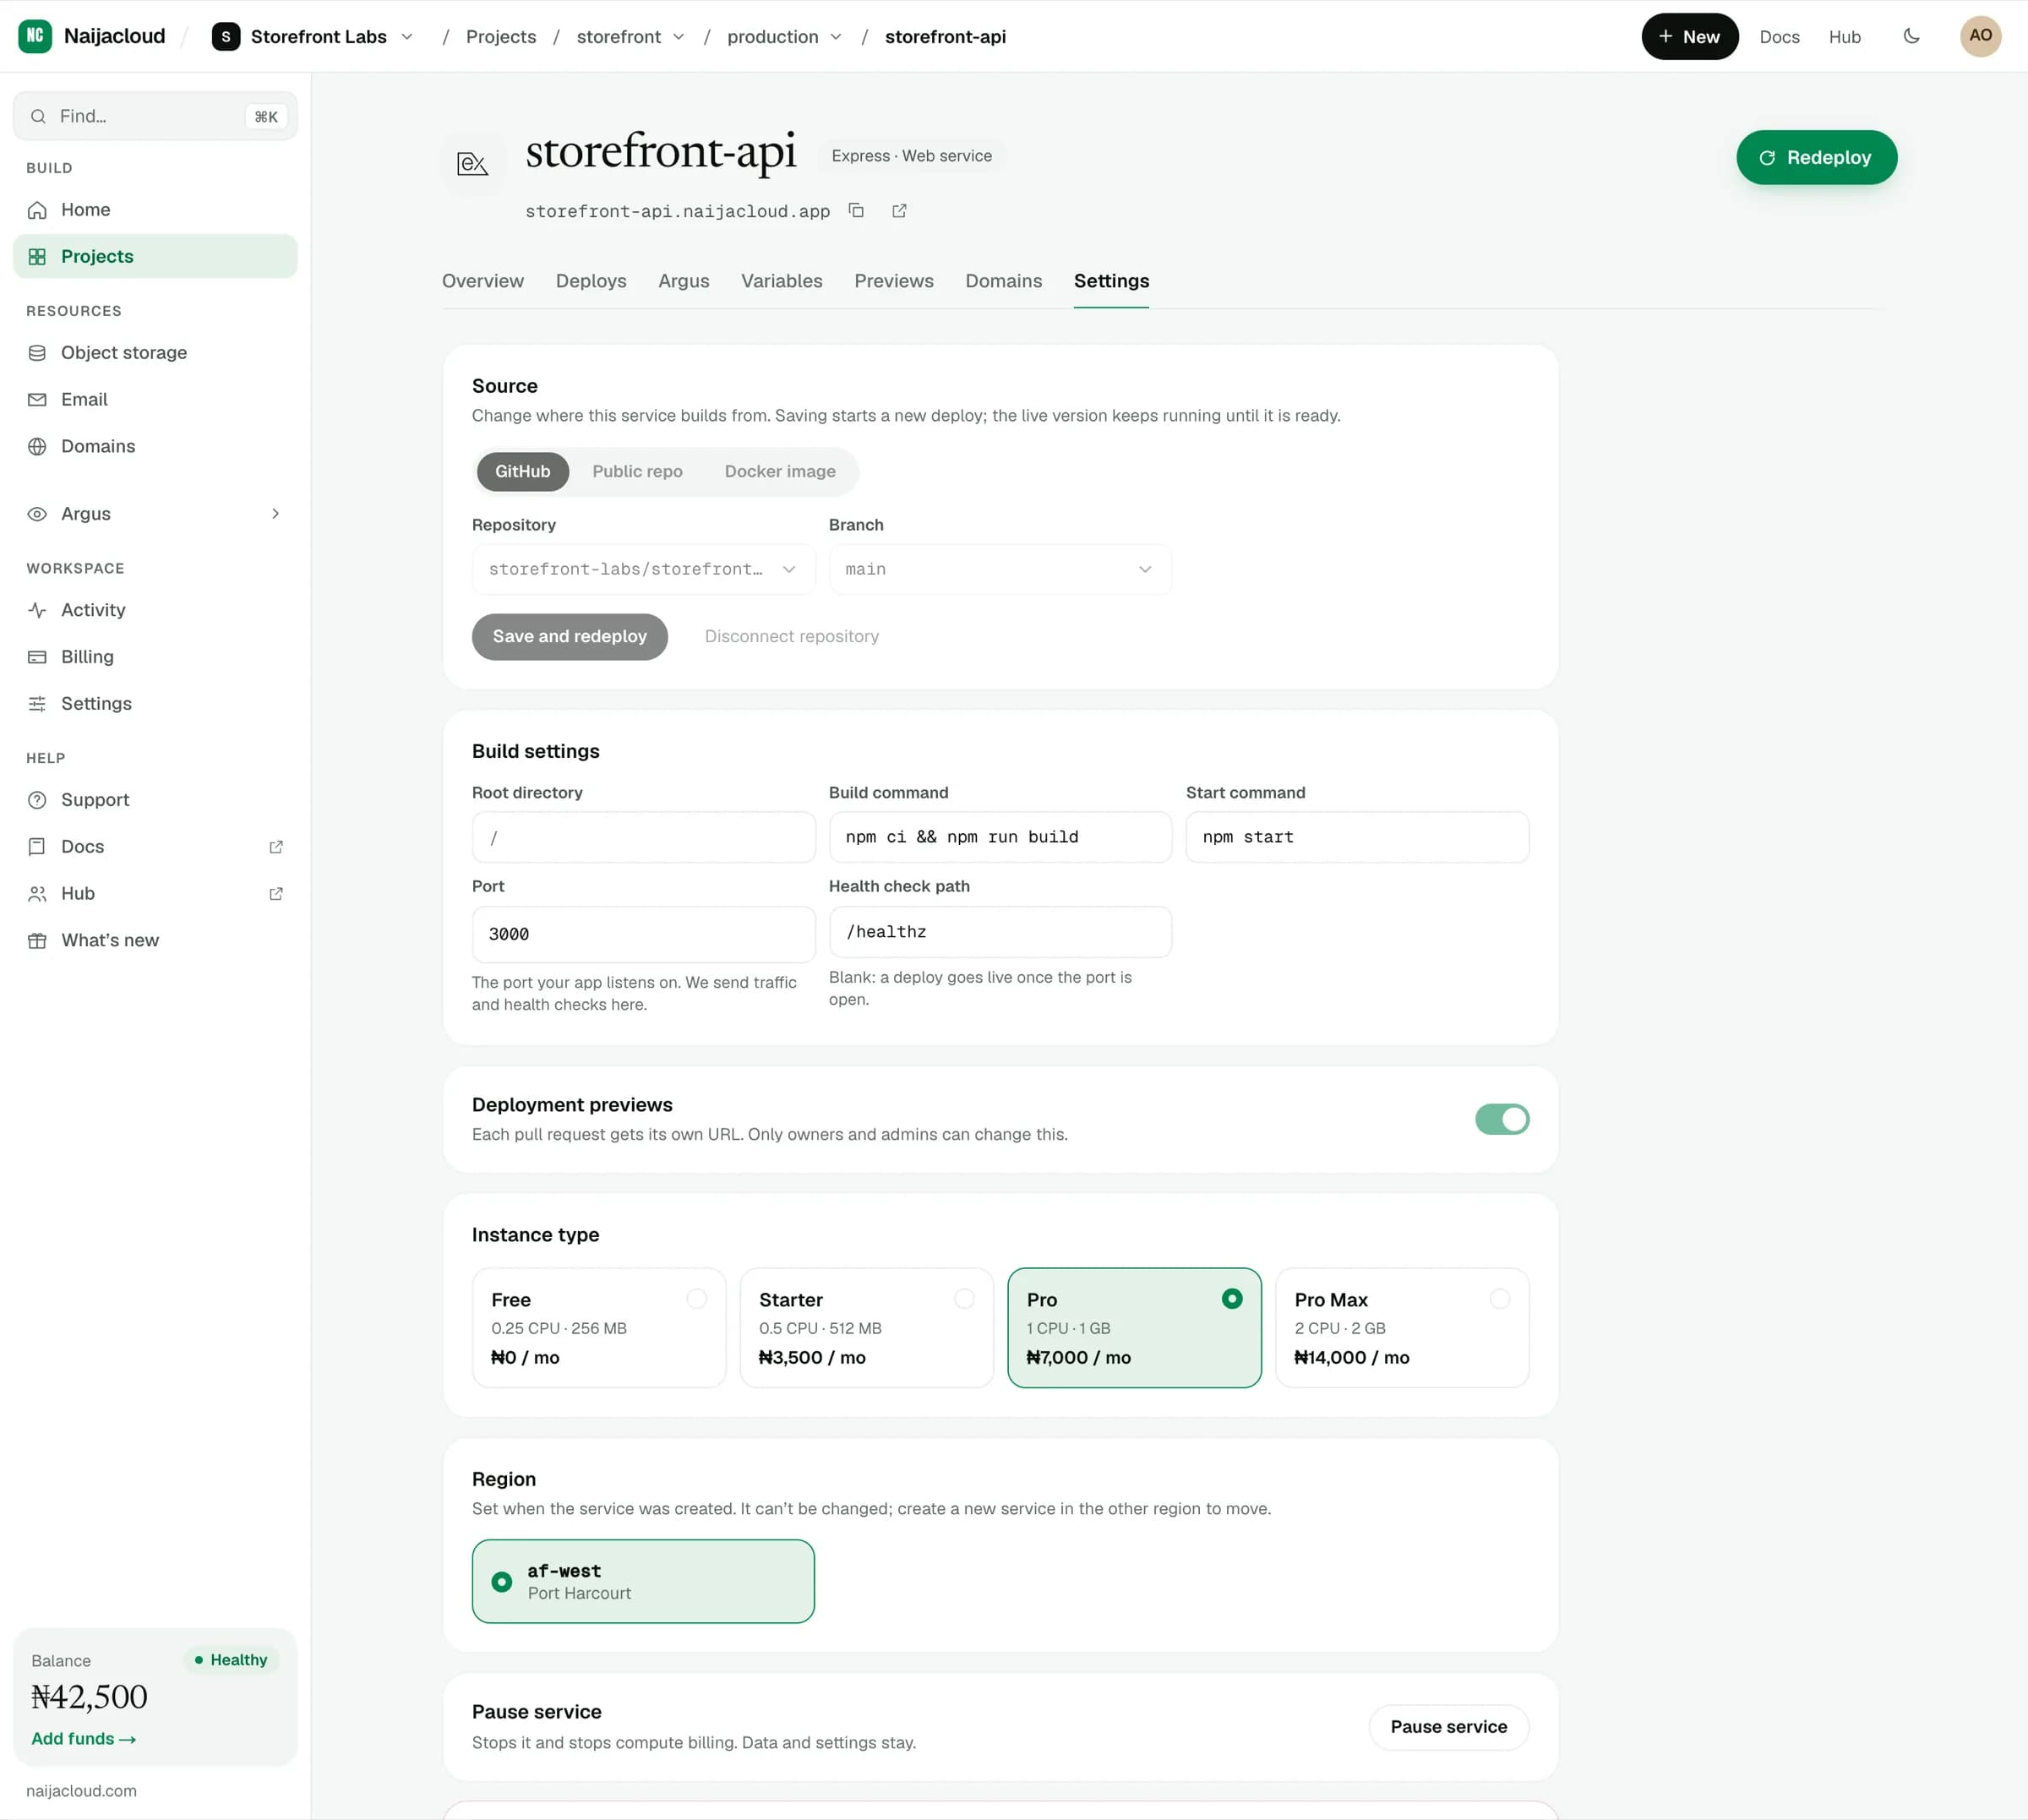2028x1820 pixels.
Task: Open the Branch main dropdown
Action: [x=1000, y=569]
